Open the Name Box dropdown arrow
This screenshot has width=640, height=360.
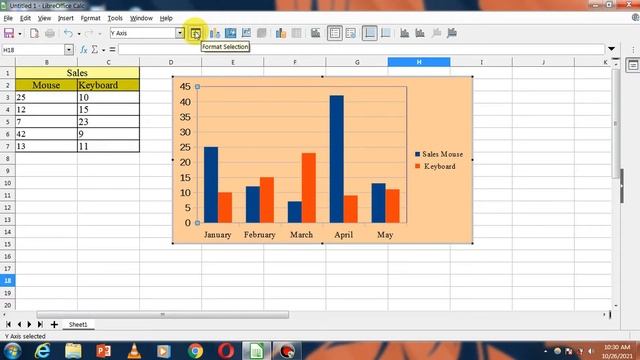(69, 50)
